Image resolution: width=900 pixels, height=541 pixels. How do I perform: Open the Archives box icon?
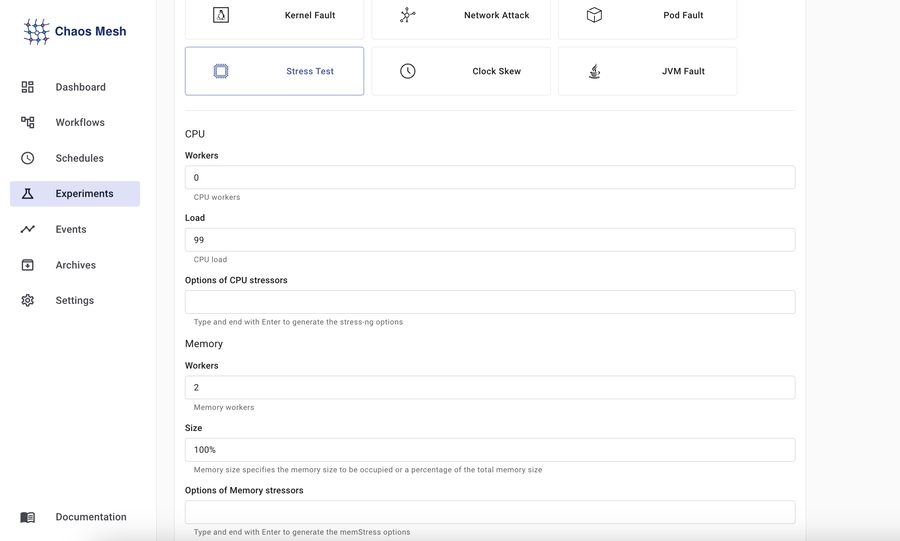tap(28, 265)
